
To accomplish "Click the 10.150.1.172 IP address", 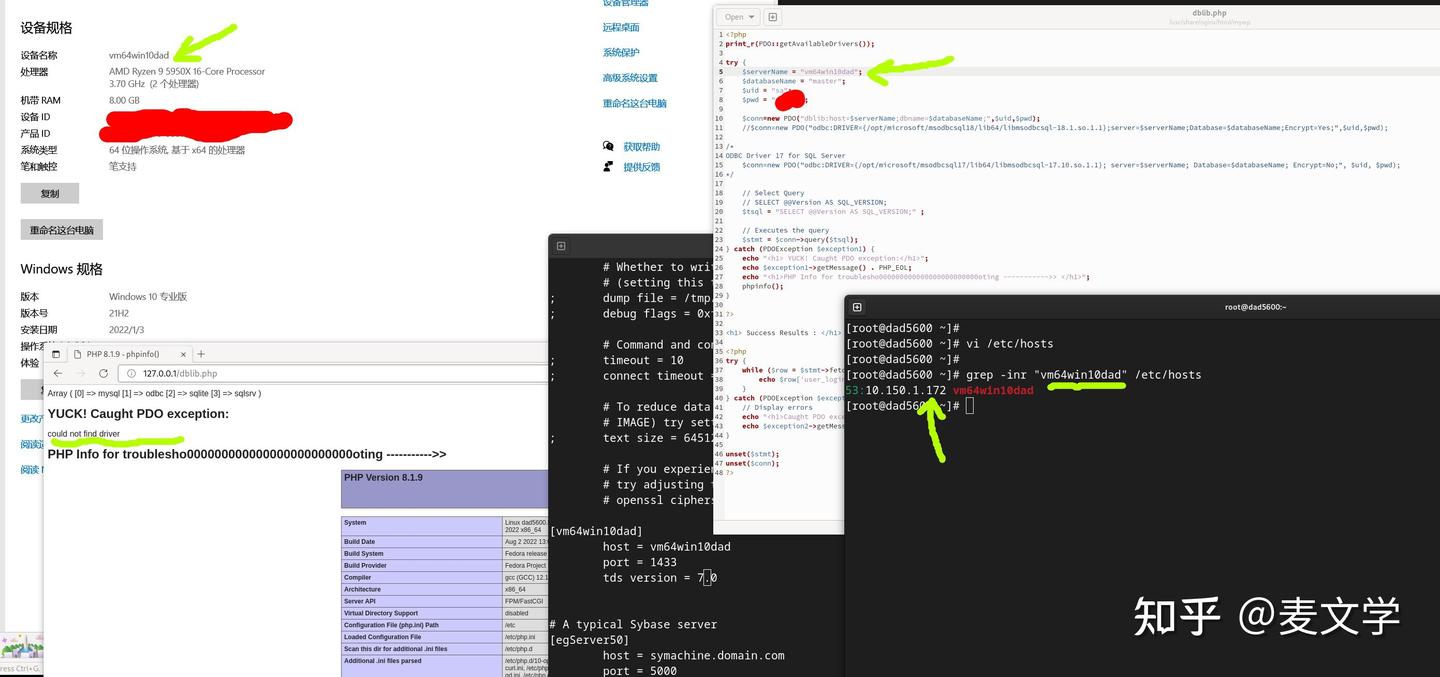I will coord(906,390).
